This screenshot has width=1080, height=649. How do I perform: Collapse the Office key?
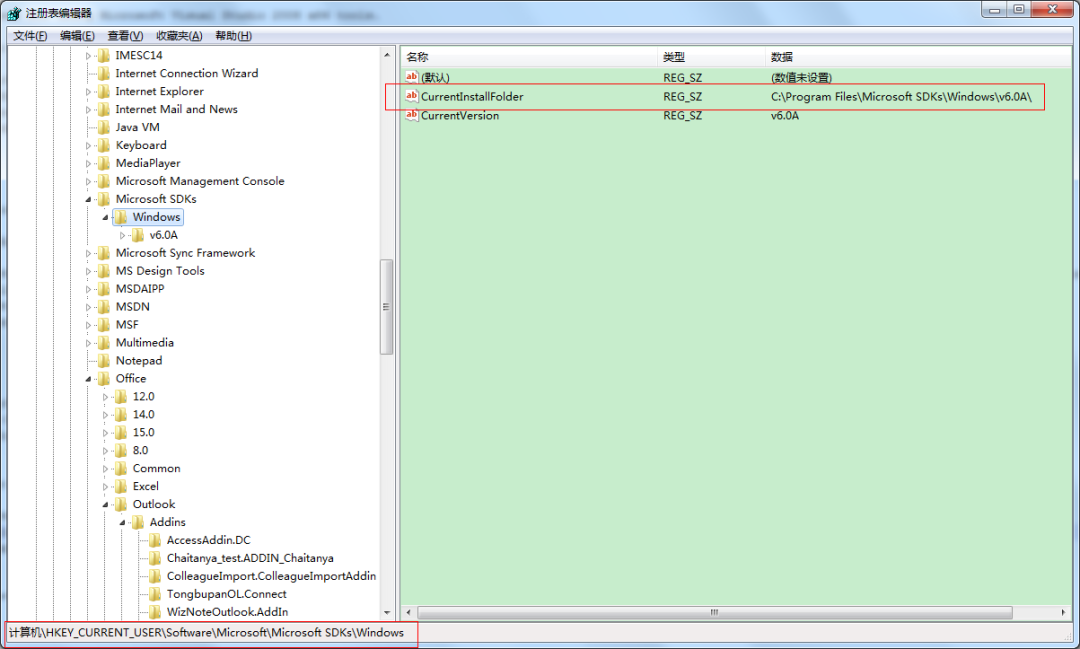point(88,379)
